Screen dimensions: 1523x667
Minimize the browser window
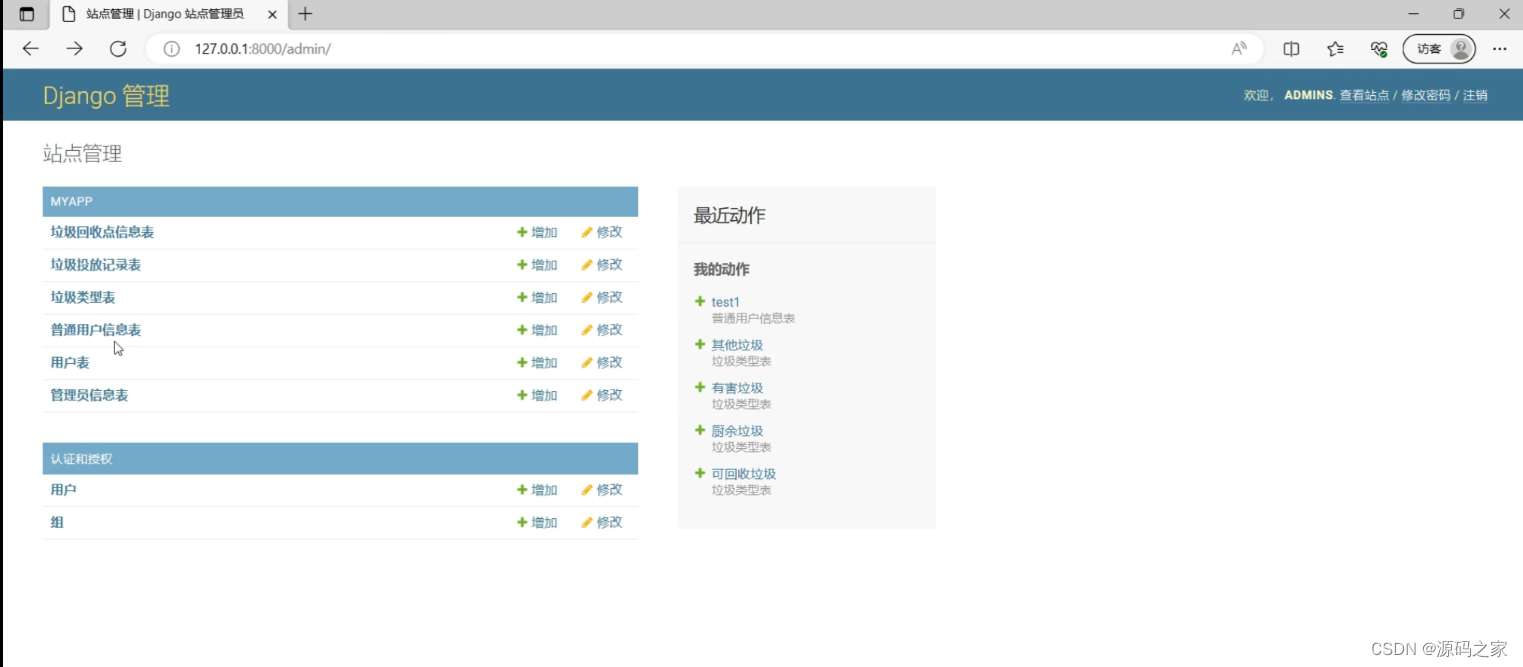click(x=1414, y=14)
